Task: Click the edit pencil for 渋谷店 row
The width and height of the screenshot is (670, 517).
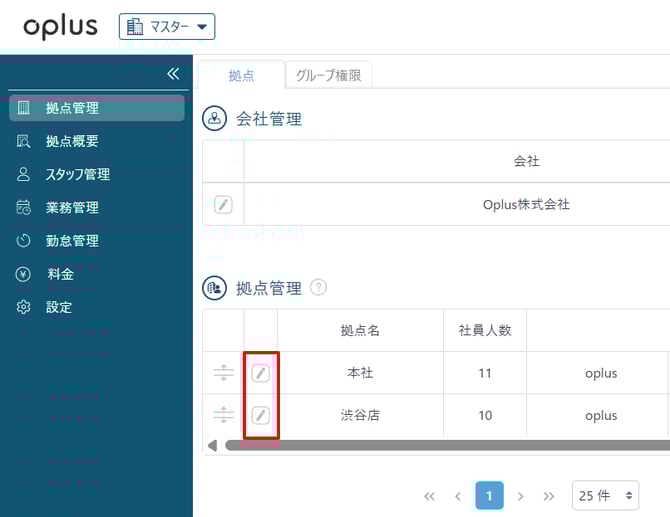Action: [x=260, y=415]
